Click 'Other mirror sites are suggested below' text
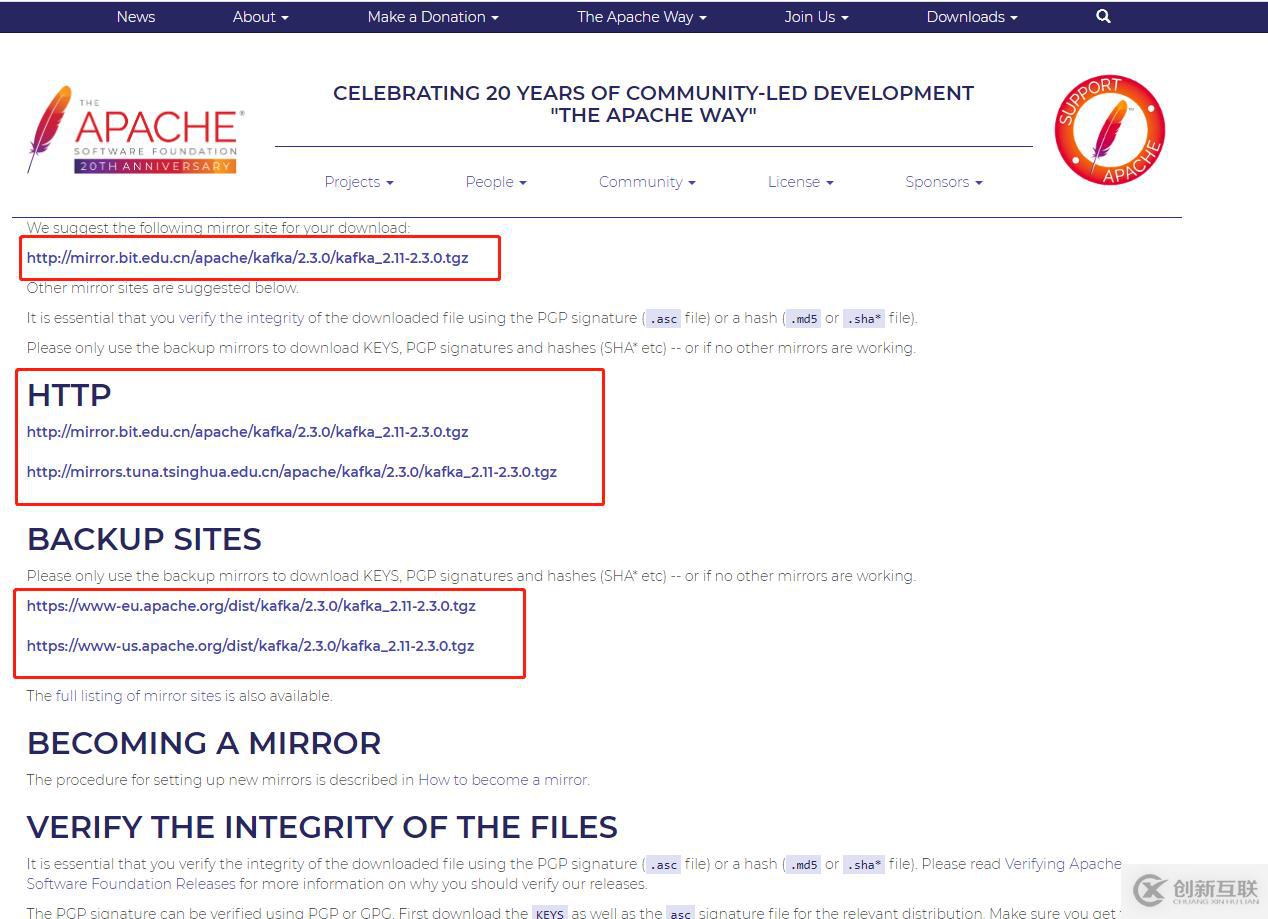Viewport: 1268px width, 919px height. tap(163, 288)
